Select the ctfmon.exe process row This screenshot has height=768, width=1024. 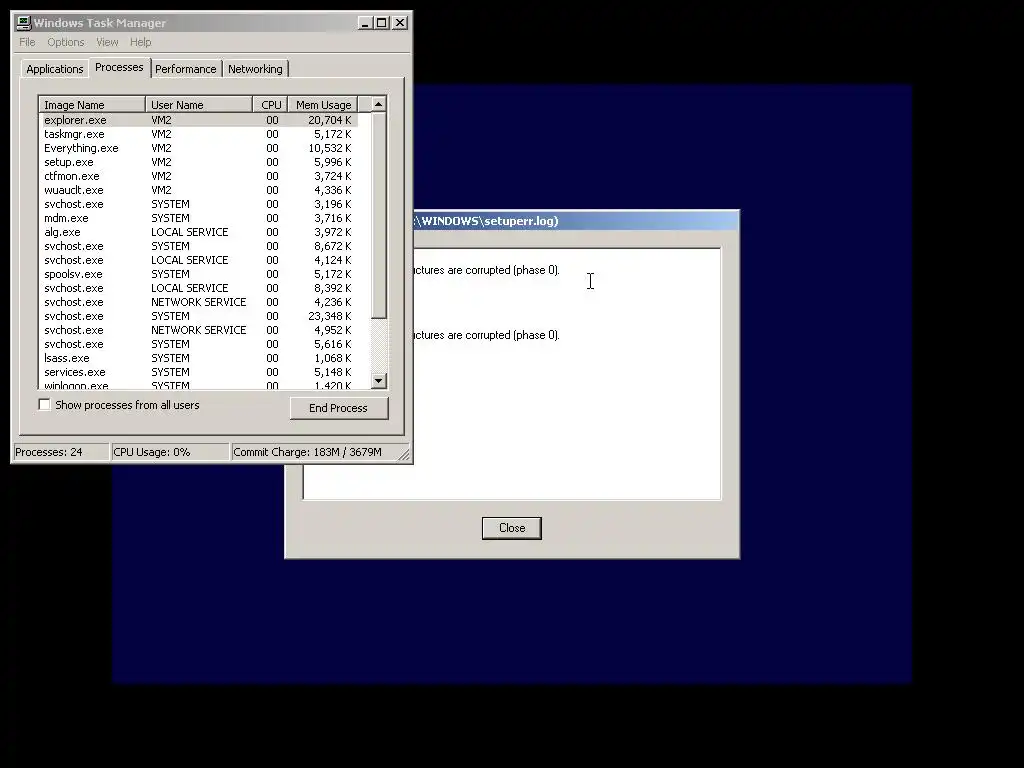[x=199, y=176]
